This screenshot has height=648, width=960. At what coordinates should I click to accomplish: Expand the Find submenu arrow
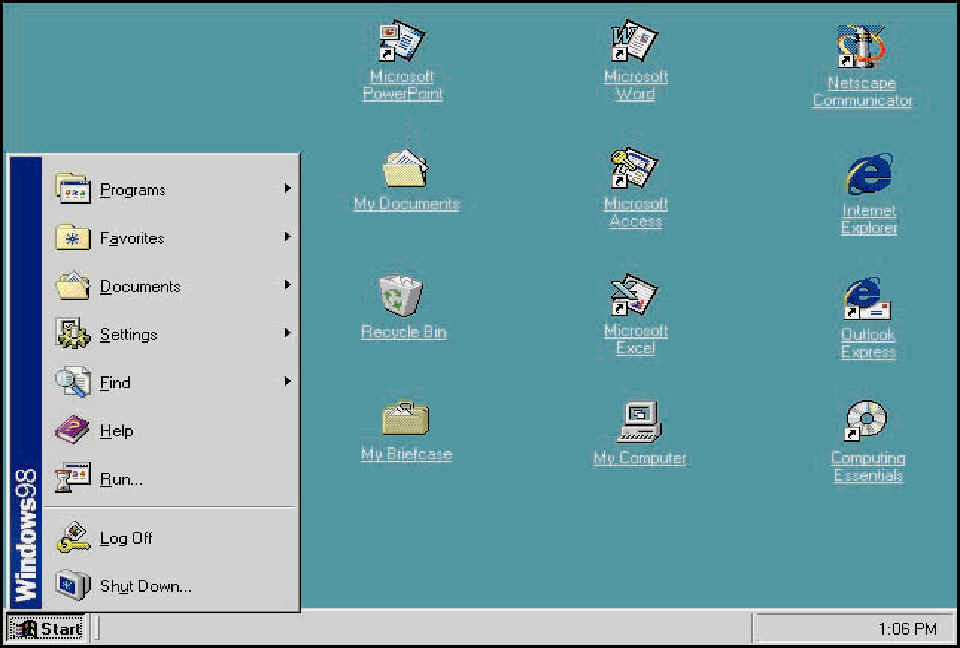tap(287, 382)
